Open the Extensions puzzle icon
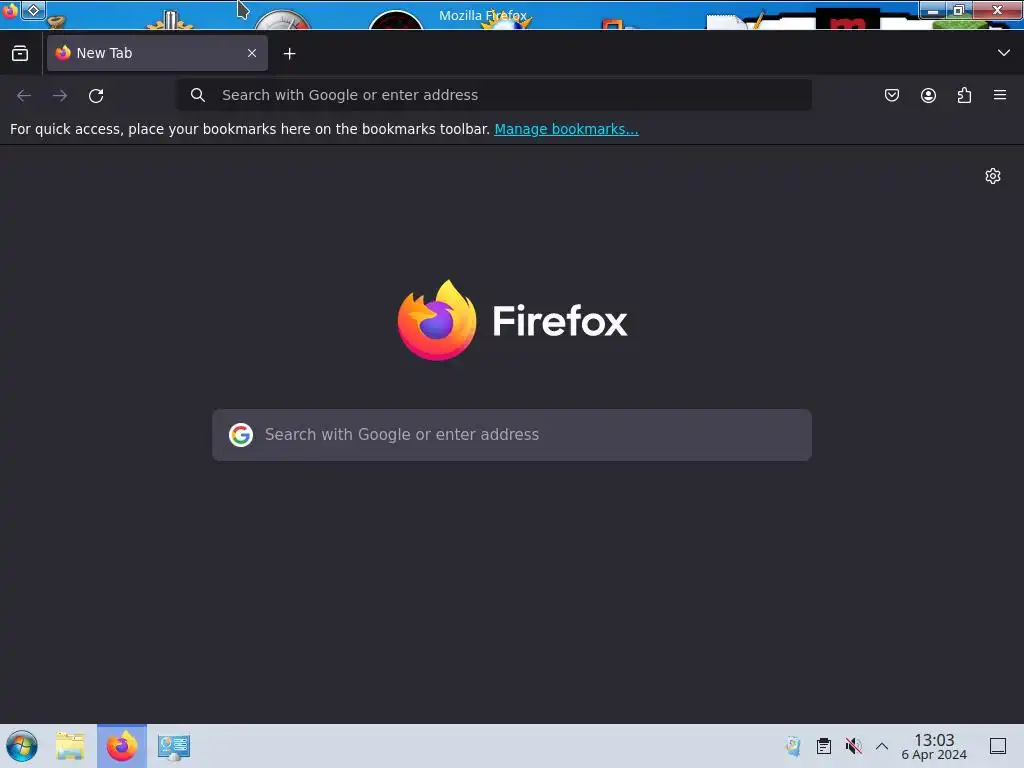This screenshot has width=1024, height=768. click(x=964, y=95)
